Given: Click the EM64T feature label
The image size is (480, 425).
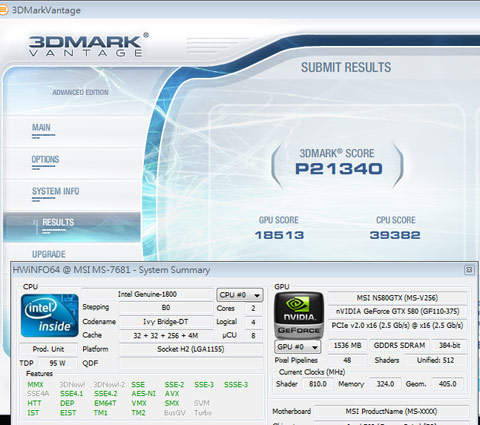Looking at the screenshot, I should tap(105, 403).
